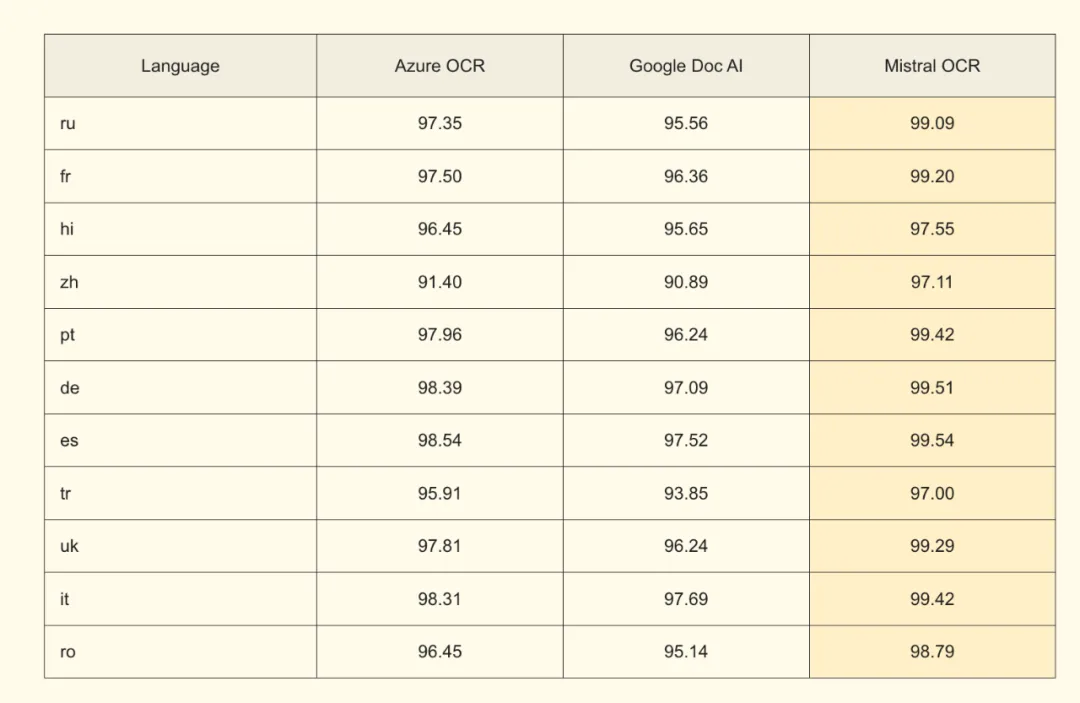
Task: Select Azure OCR value 98.31 for it
Action: [x=439, y=599]
